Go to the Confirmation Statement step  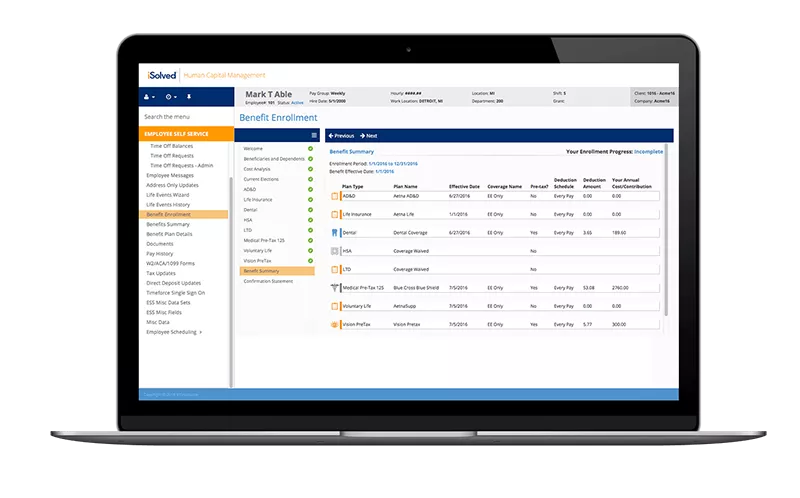[268, 281]
